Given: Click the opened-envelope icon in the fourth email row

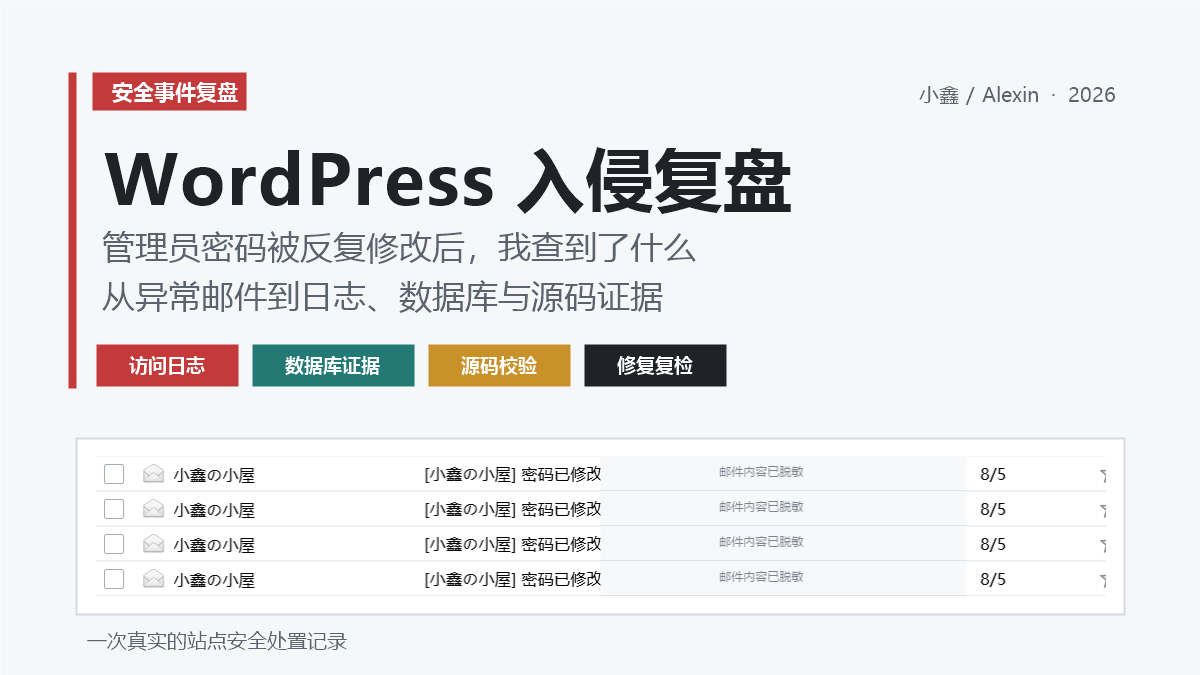Looking at the screenshot, I should (x=153, y=579).
